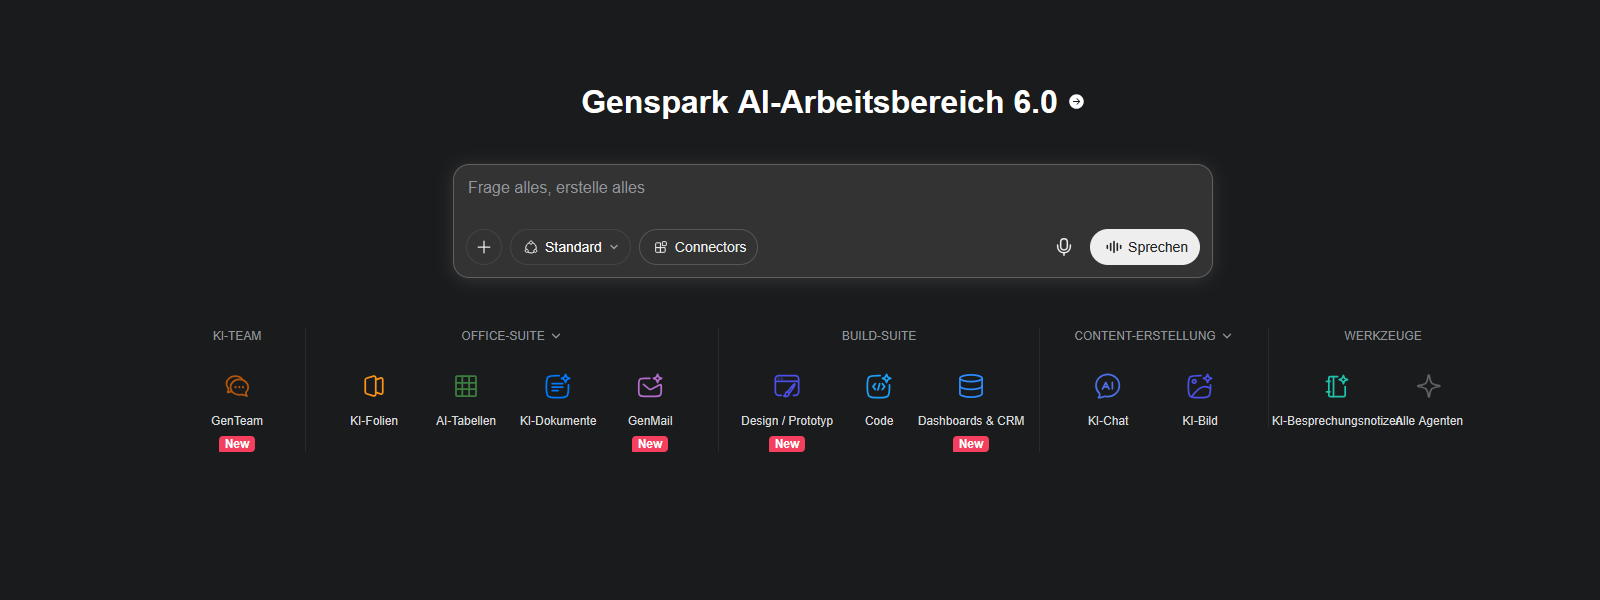This screenshot has width=1600, height=600.
Task: Open the Standard mode dropdown
Action: [570, 247]
